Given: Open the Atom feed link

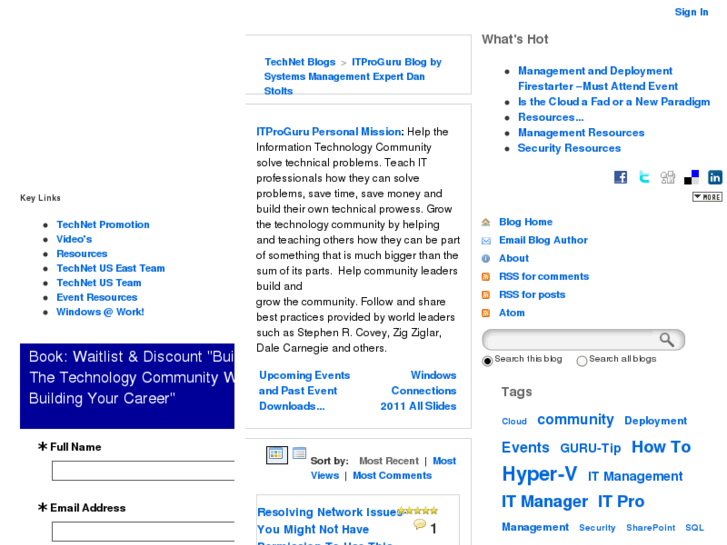Looking at the screenshot, I should [x=512, y=313].
